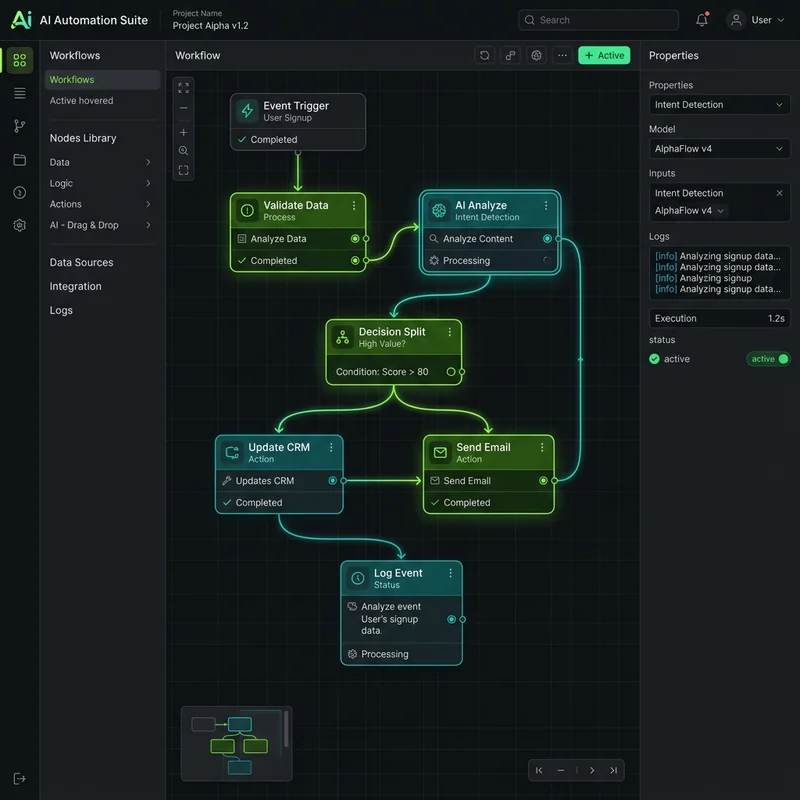Open the branch icon in left rail
The height and width of the screenshot is (800, 800).
pos(19,126)
